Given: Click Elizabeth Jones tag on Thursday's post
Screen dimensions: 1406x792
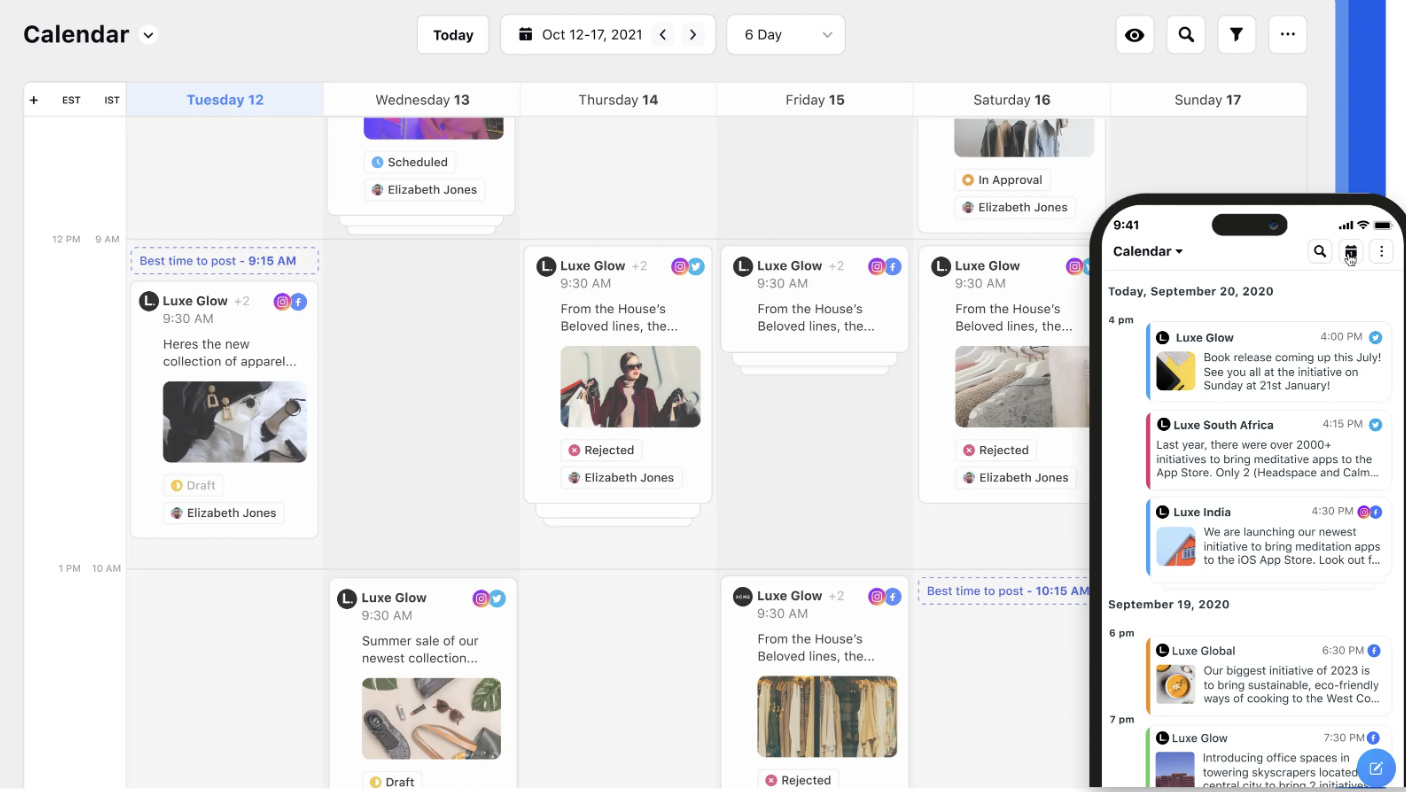Looking at the screenshot, I should coord(621,477).
